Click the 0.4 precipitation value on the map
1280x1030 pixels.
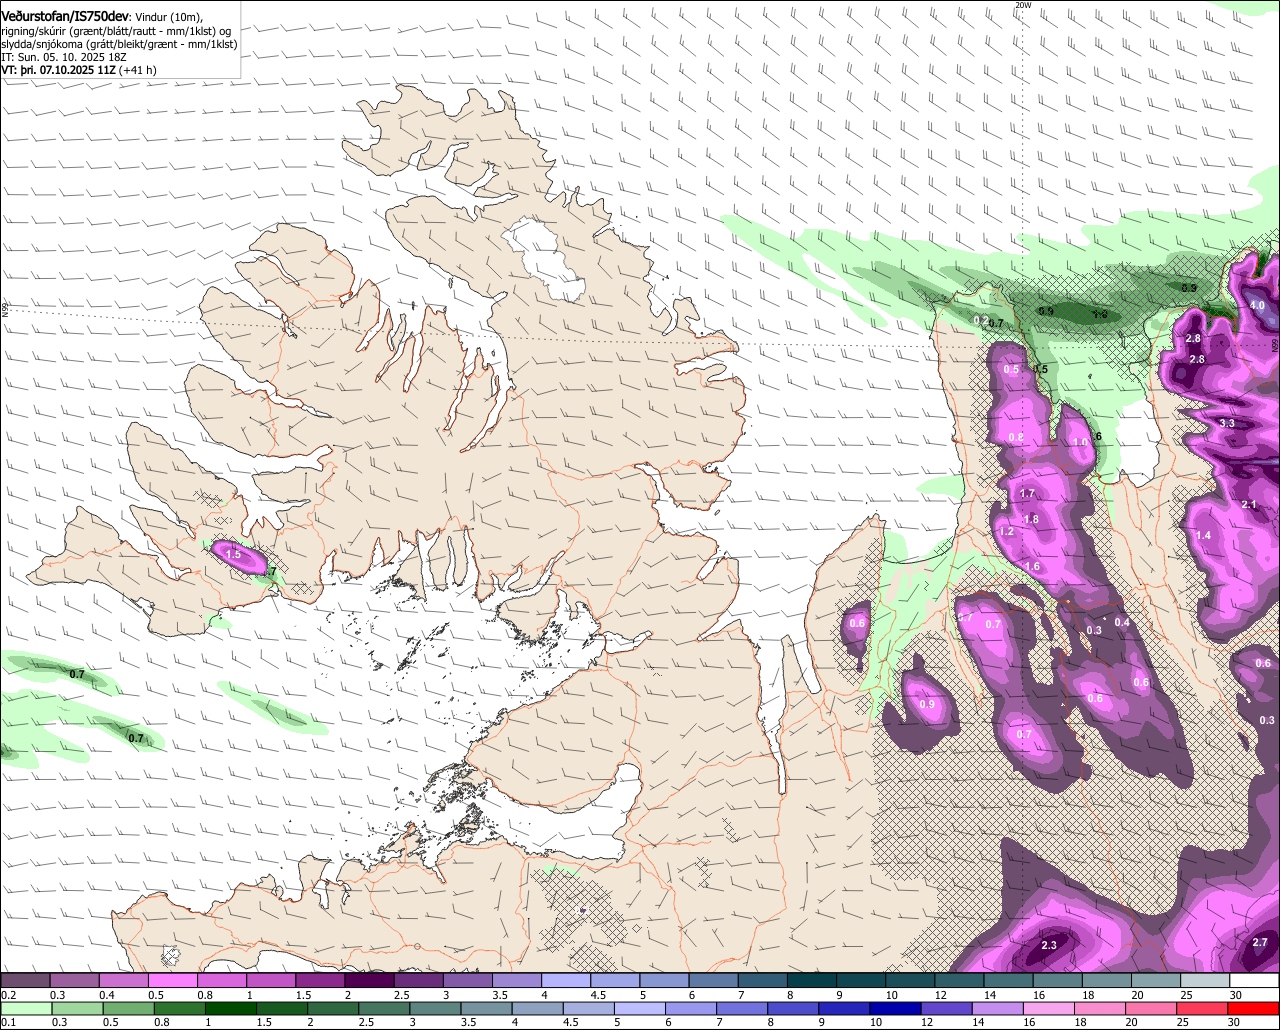(x=1122, y=623)
